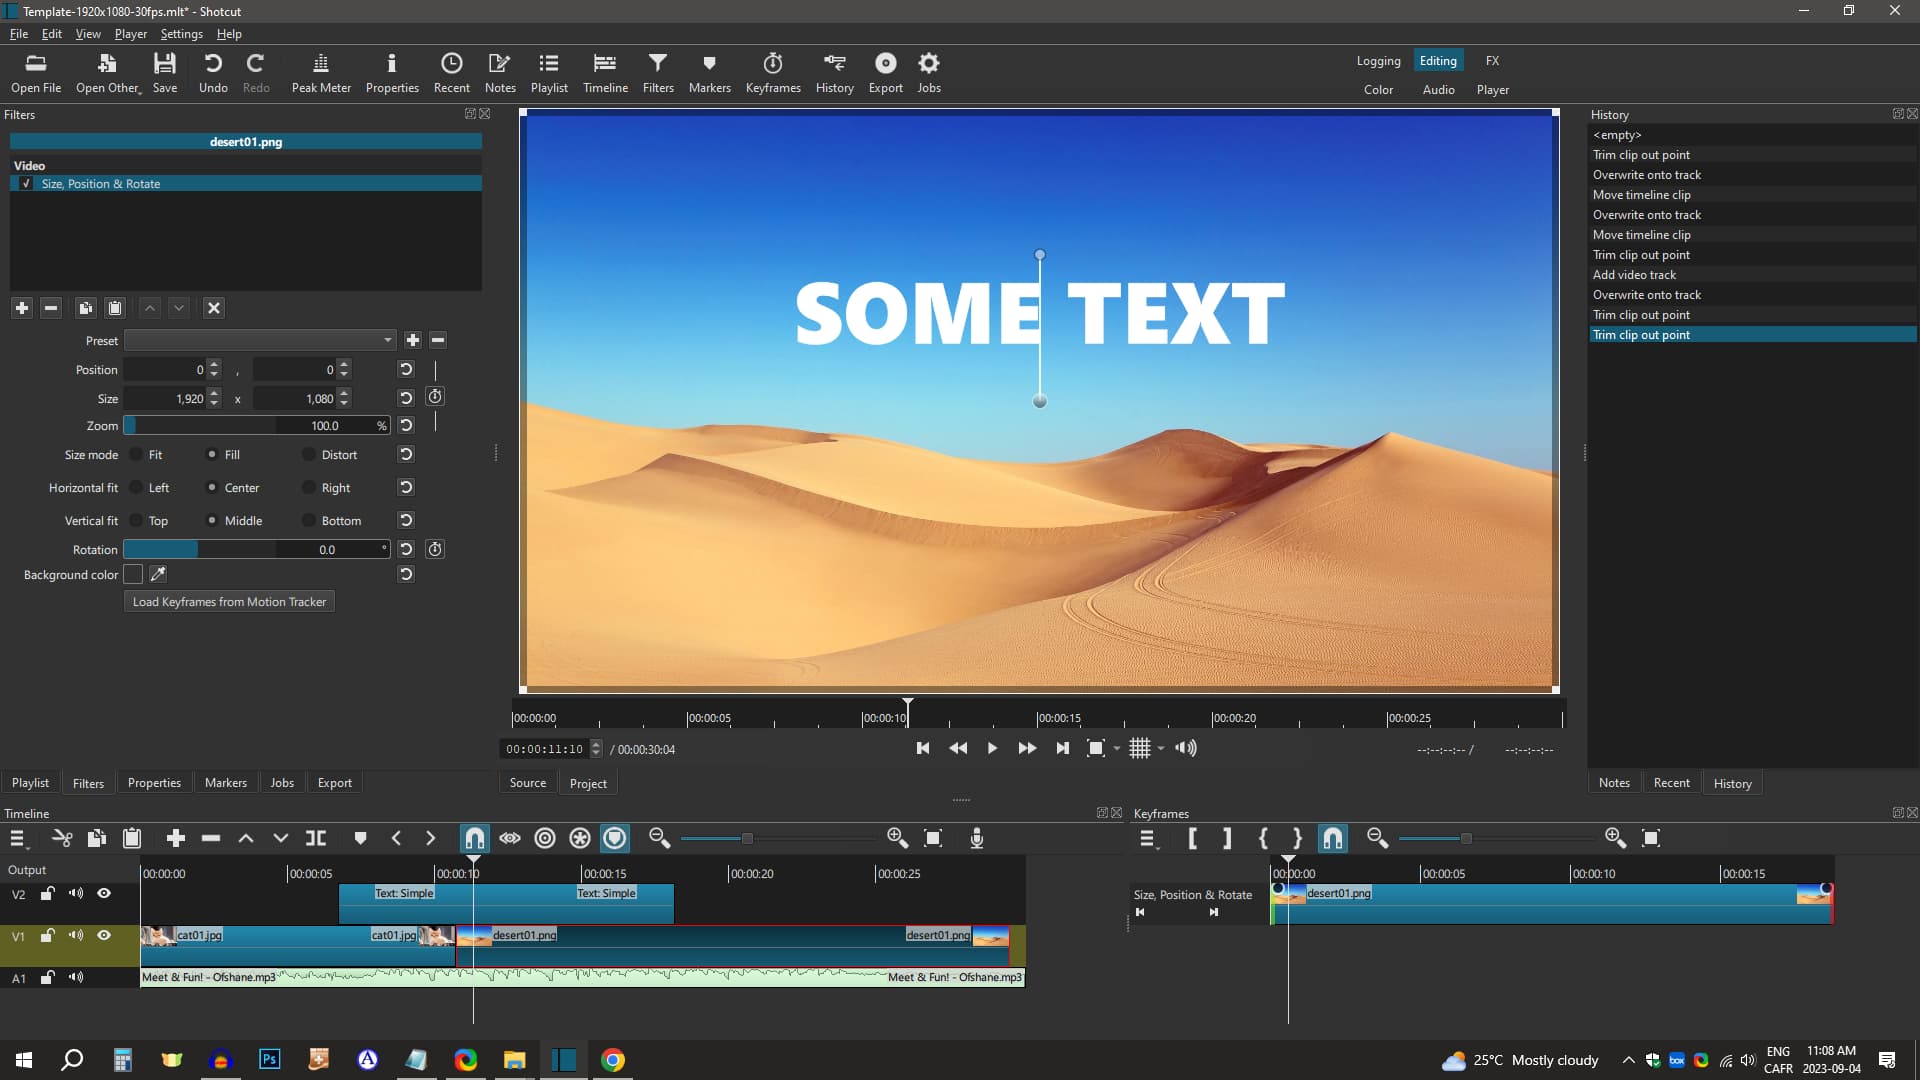Switch to FX layout
Viewport: 1920px width, 1080px height.
point(1492,61)
